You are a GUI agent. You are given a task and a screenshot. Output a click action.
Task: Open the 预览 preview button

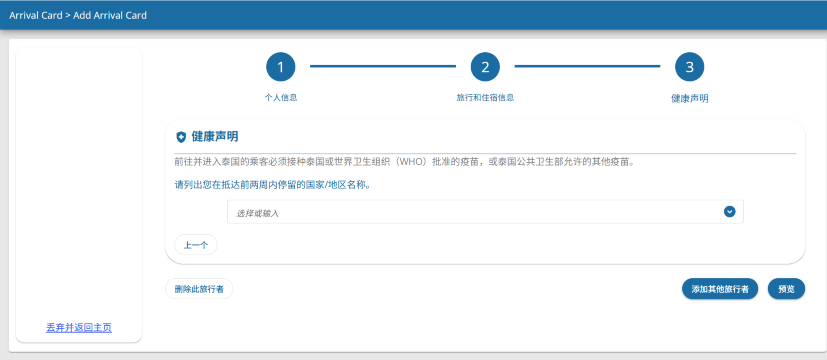click(x=786, y=289)
